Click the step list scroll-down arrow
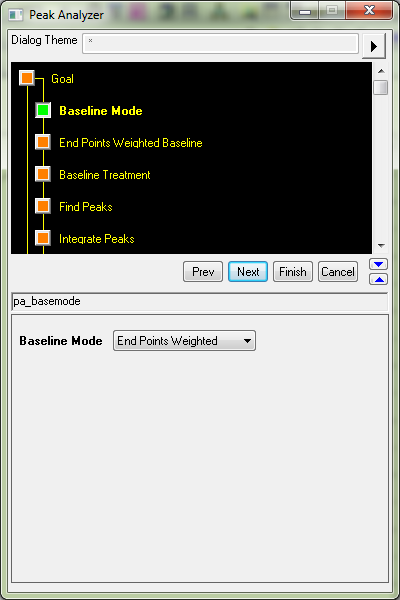Screen dimensions: 400x600 (381, 246)
